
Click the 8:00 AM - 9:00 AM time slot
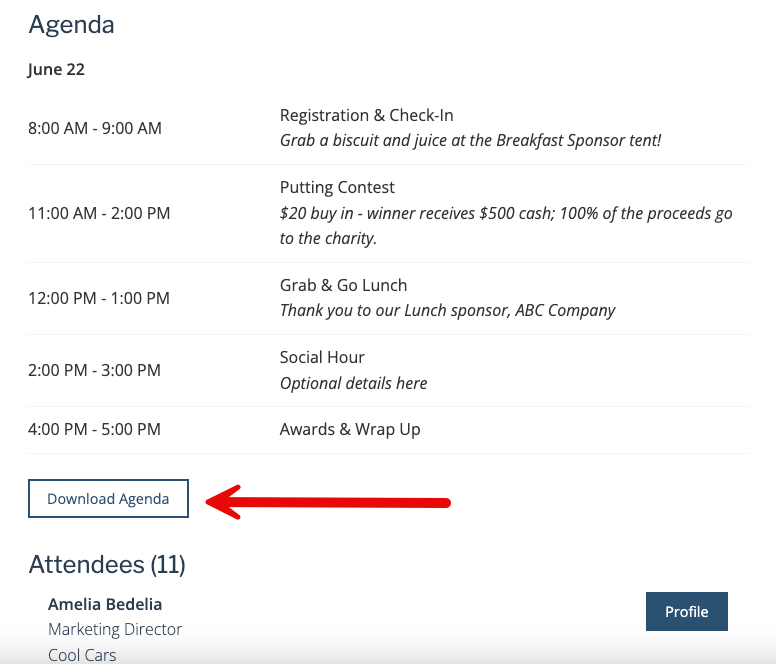pos(95,128)
